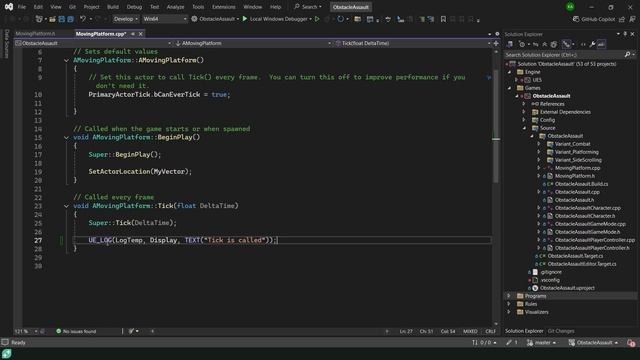Click the Undo arrow icon
The image size is (640, 360).
tap(83, 19)
